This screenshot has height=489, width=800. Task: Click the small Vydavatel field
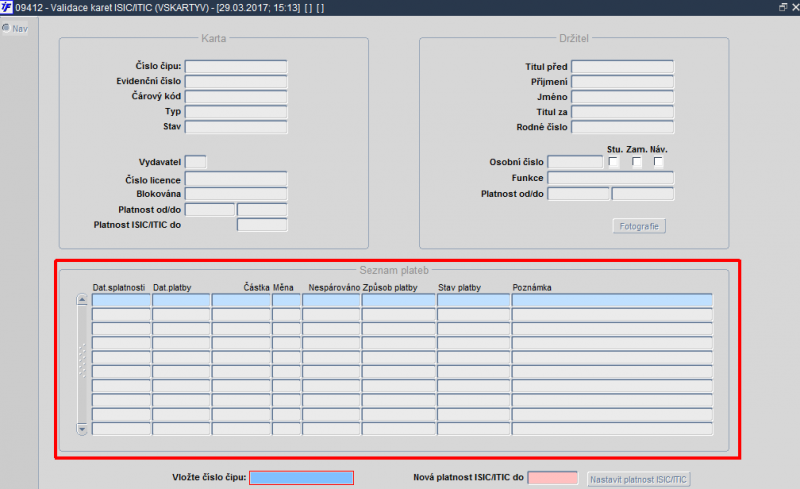(195, 162)
